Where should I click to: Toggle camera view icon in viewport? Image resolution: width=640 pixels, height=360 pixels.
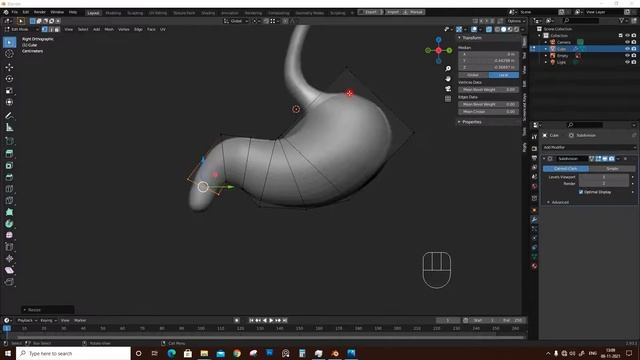448,89
